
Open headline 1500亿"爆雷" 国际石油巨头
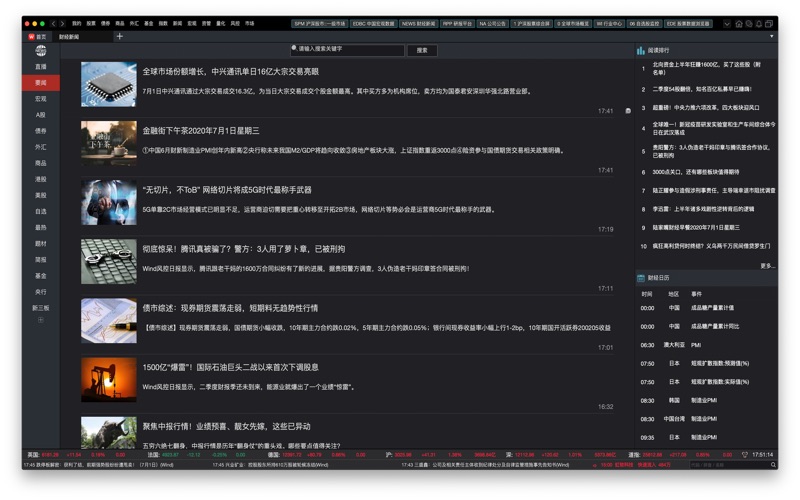pyautogui.click(x=231, y=367)
